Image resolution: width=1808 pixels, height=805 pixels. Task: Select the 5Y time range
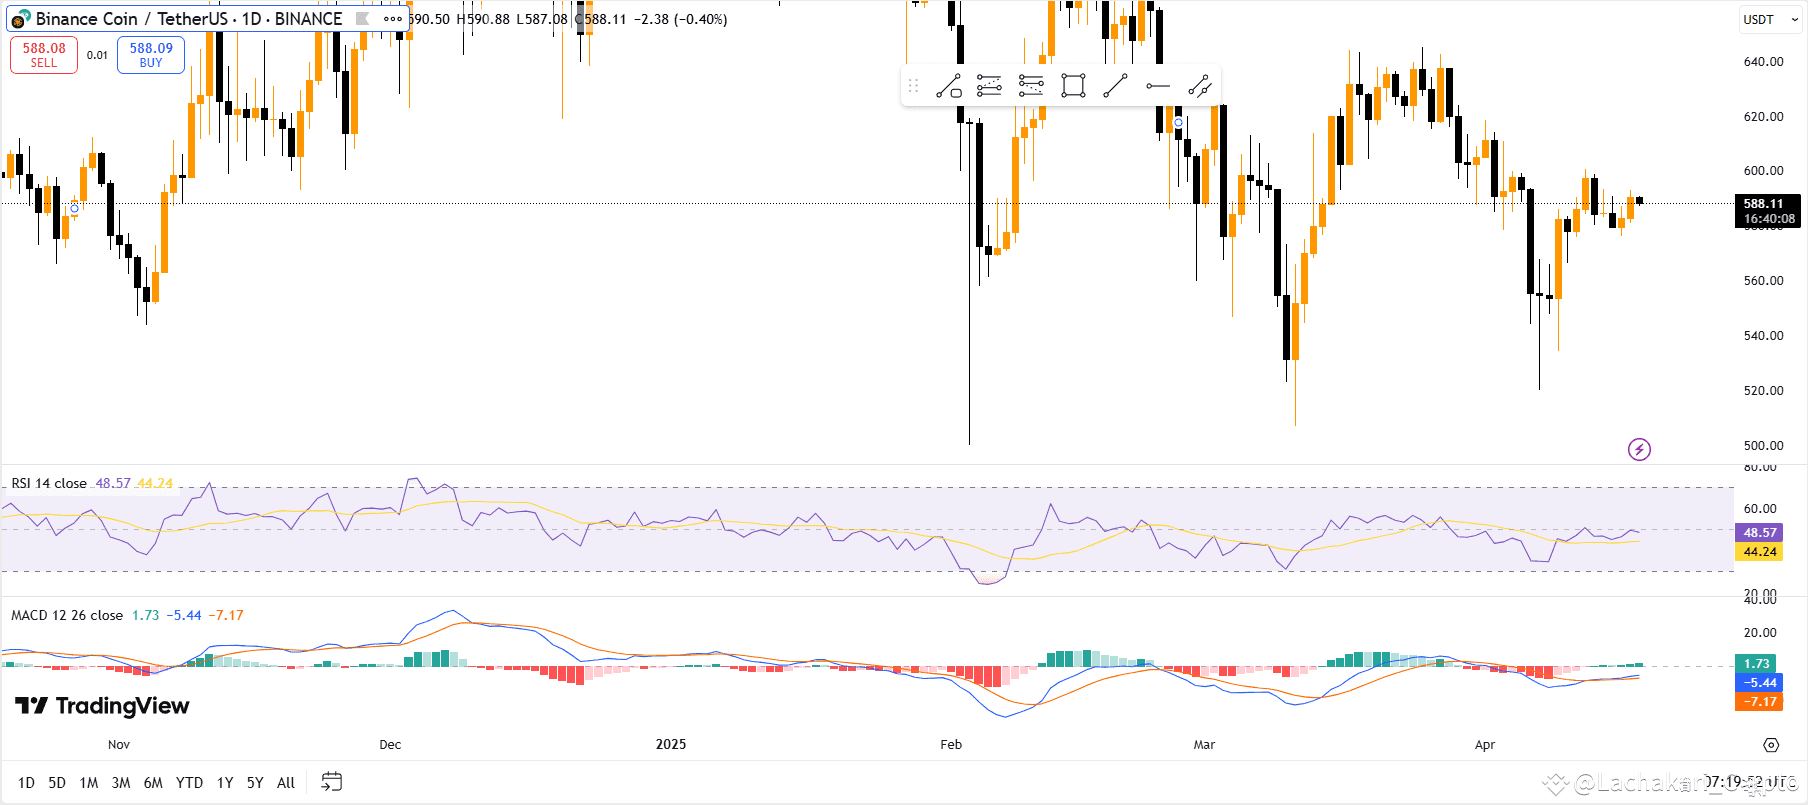255,783
